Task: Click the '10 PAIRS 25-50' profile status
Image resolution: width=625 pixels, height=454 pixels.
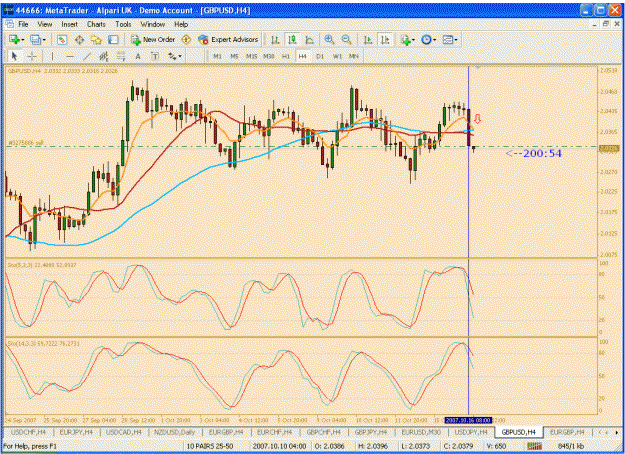Action: pyautogui.click(x=210, y=446)
